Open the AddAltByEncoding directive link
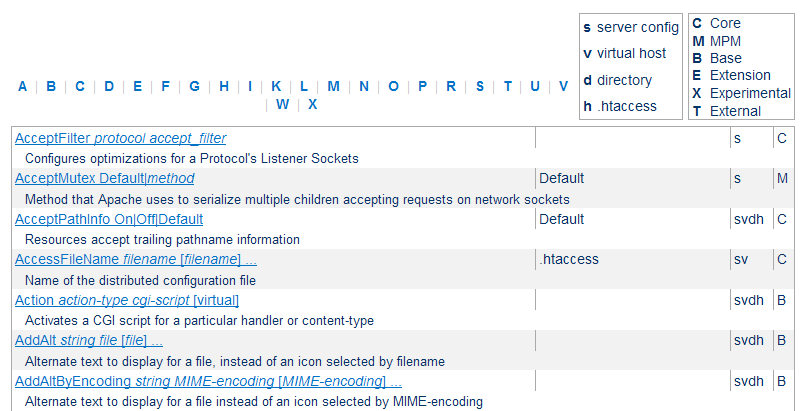Screen dimensions: 805x411 [x=208, y=382]
